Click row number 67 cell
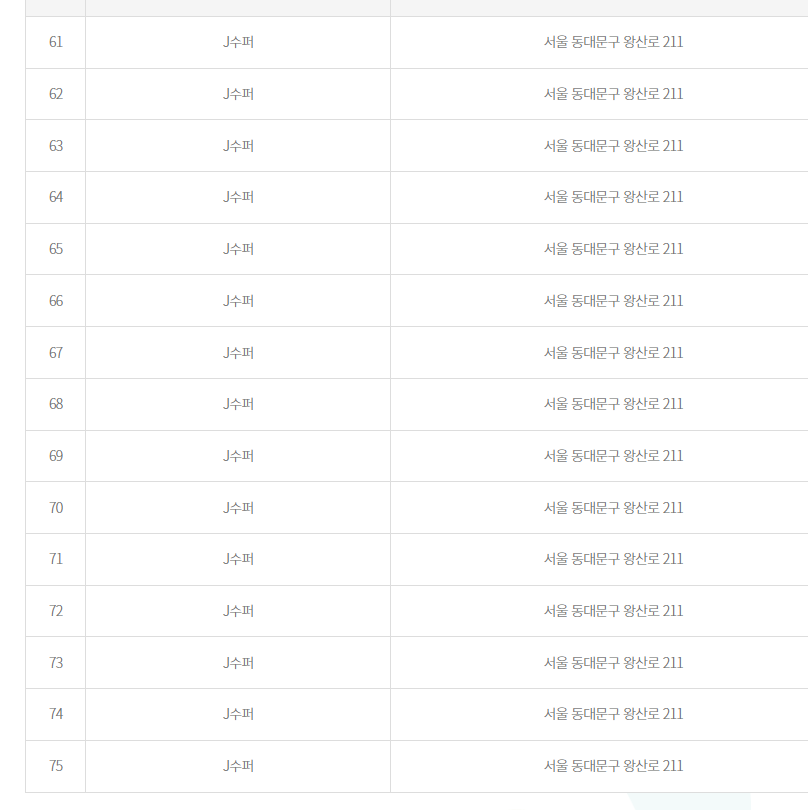Screen dimensions: 808x810 pos(56,353)
